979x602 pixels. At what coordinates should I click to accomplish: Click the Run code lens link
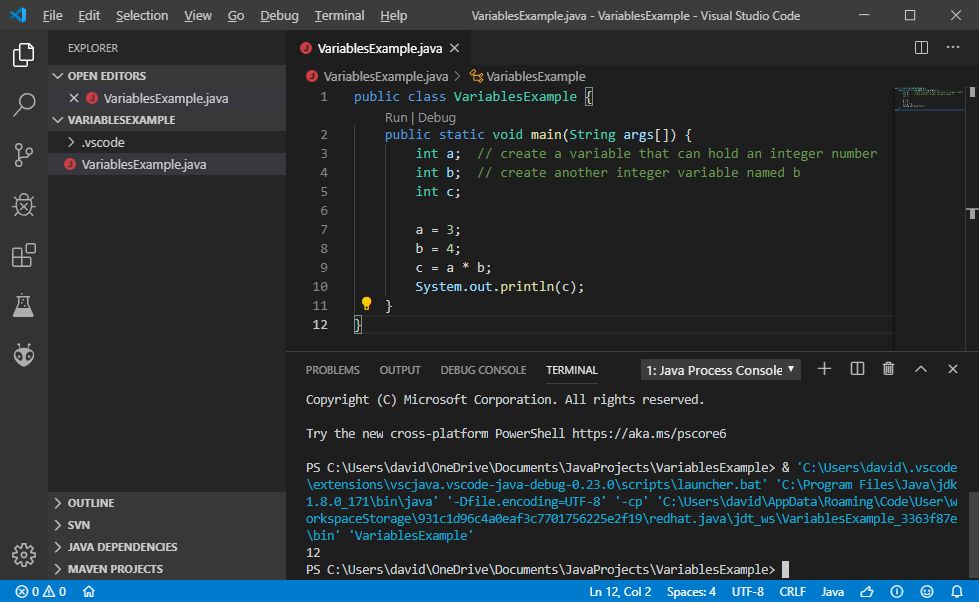pyautogui.click(x=396, y=117)
